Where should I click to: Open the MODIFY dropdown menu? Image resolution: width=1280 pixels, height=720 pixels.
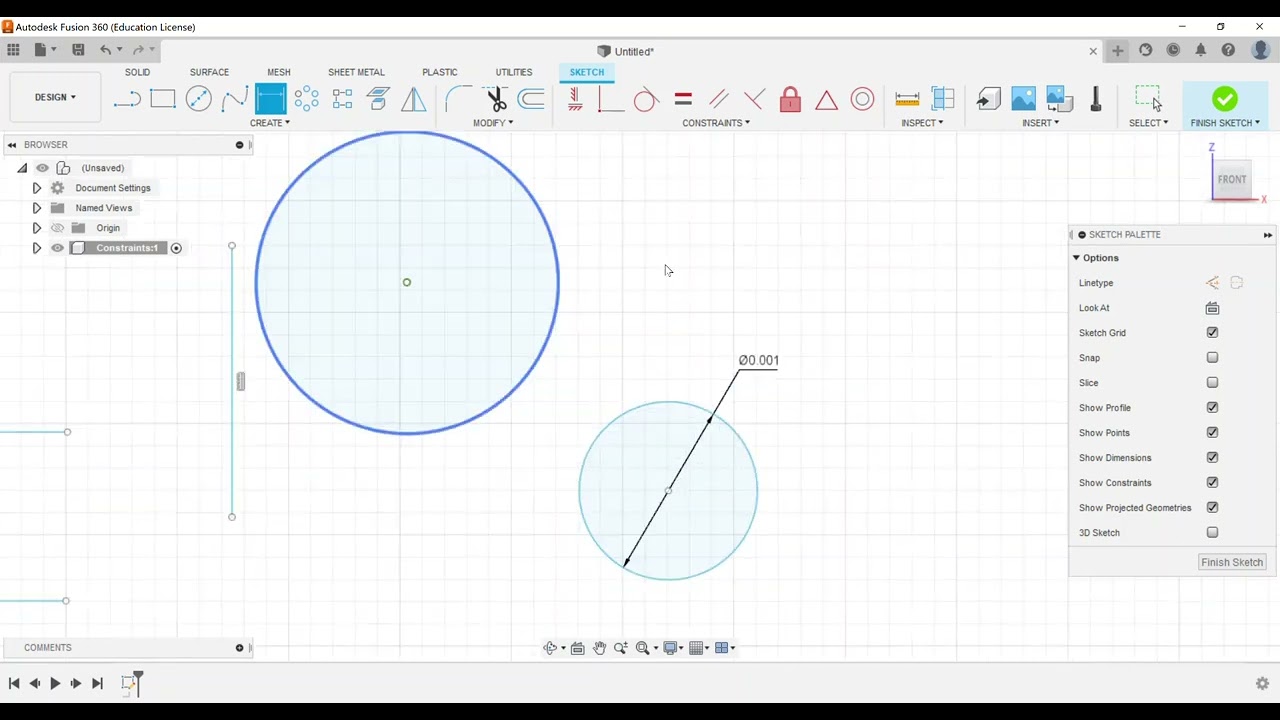[493, 123]
